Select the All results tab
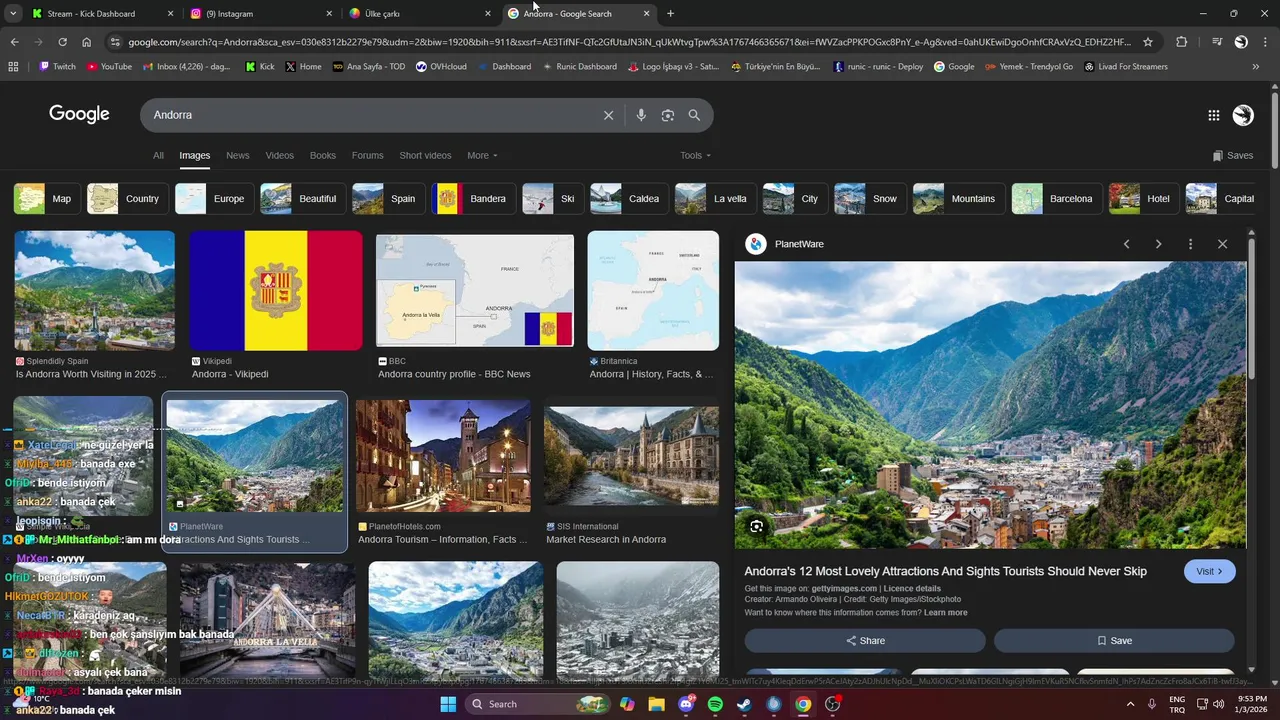The image size is (1280, 720). point(158,155)
